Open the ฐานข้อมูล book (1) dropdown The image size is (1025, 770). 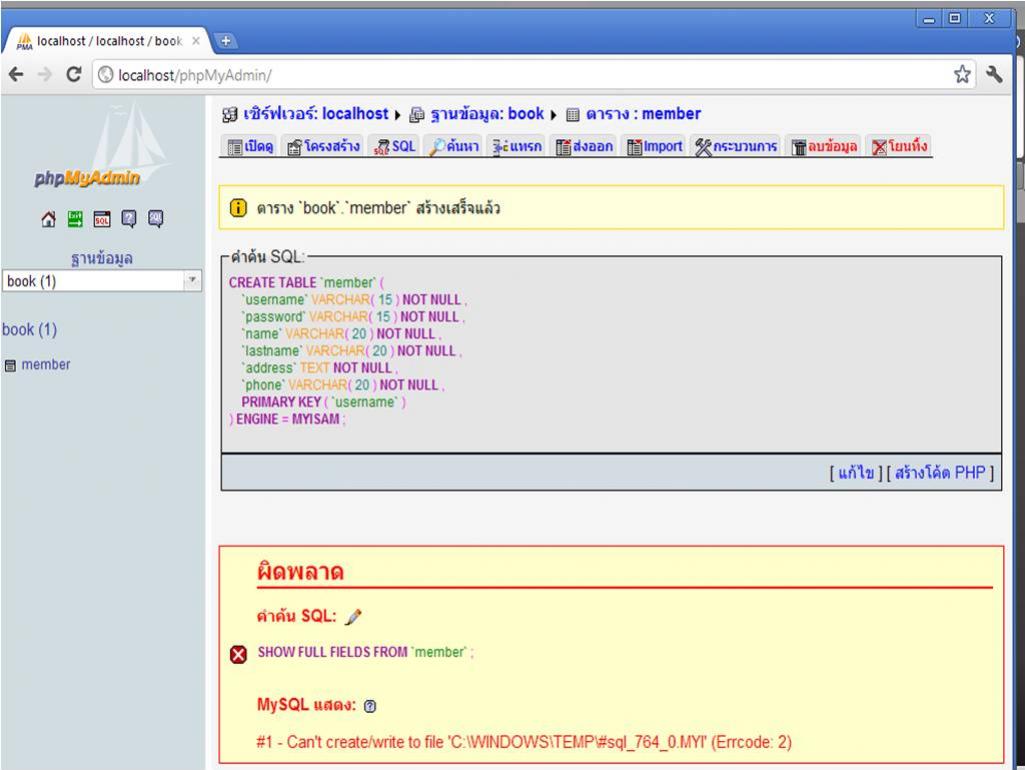[102, 281]
